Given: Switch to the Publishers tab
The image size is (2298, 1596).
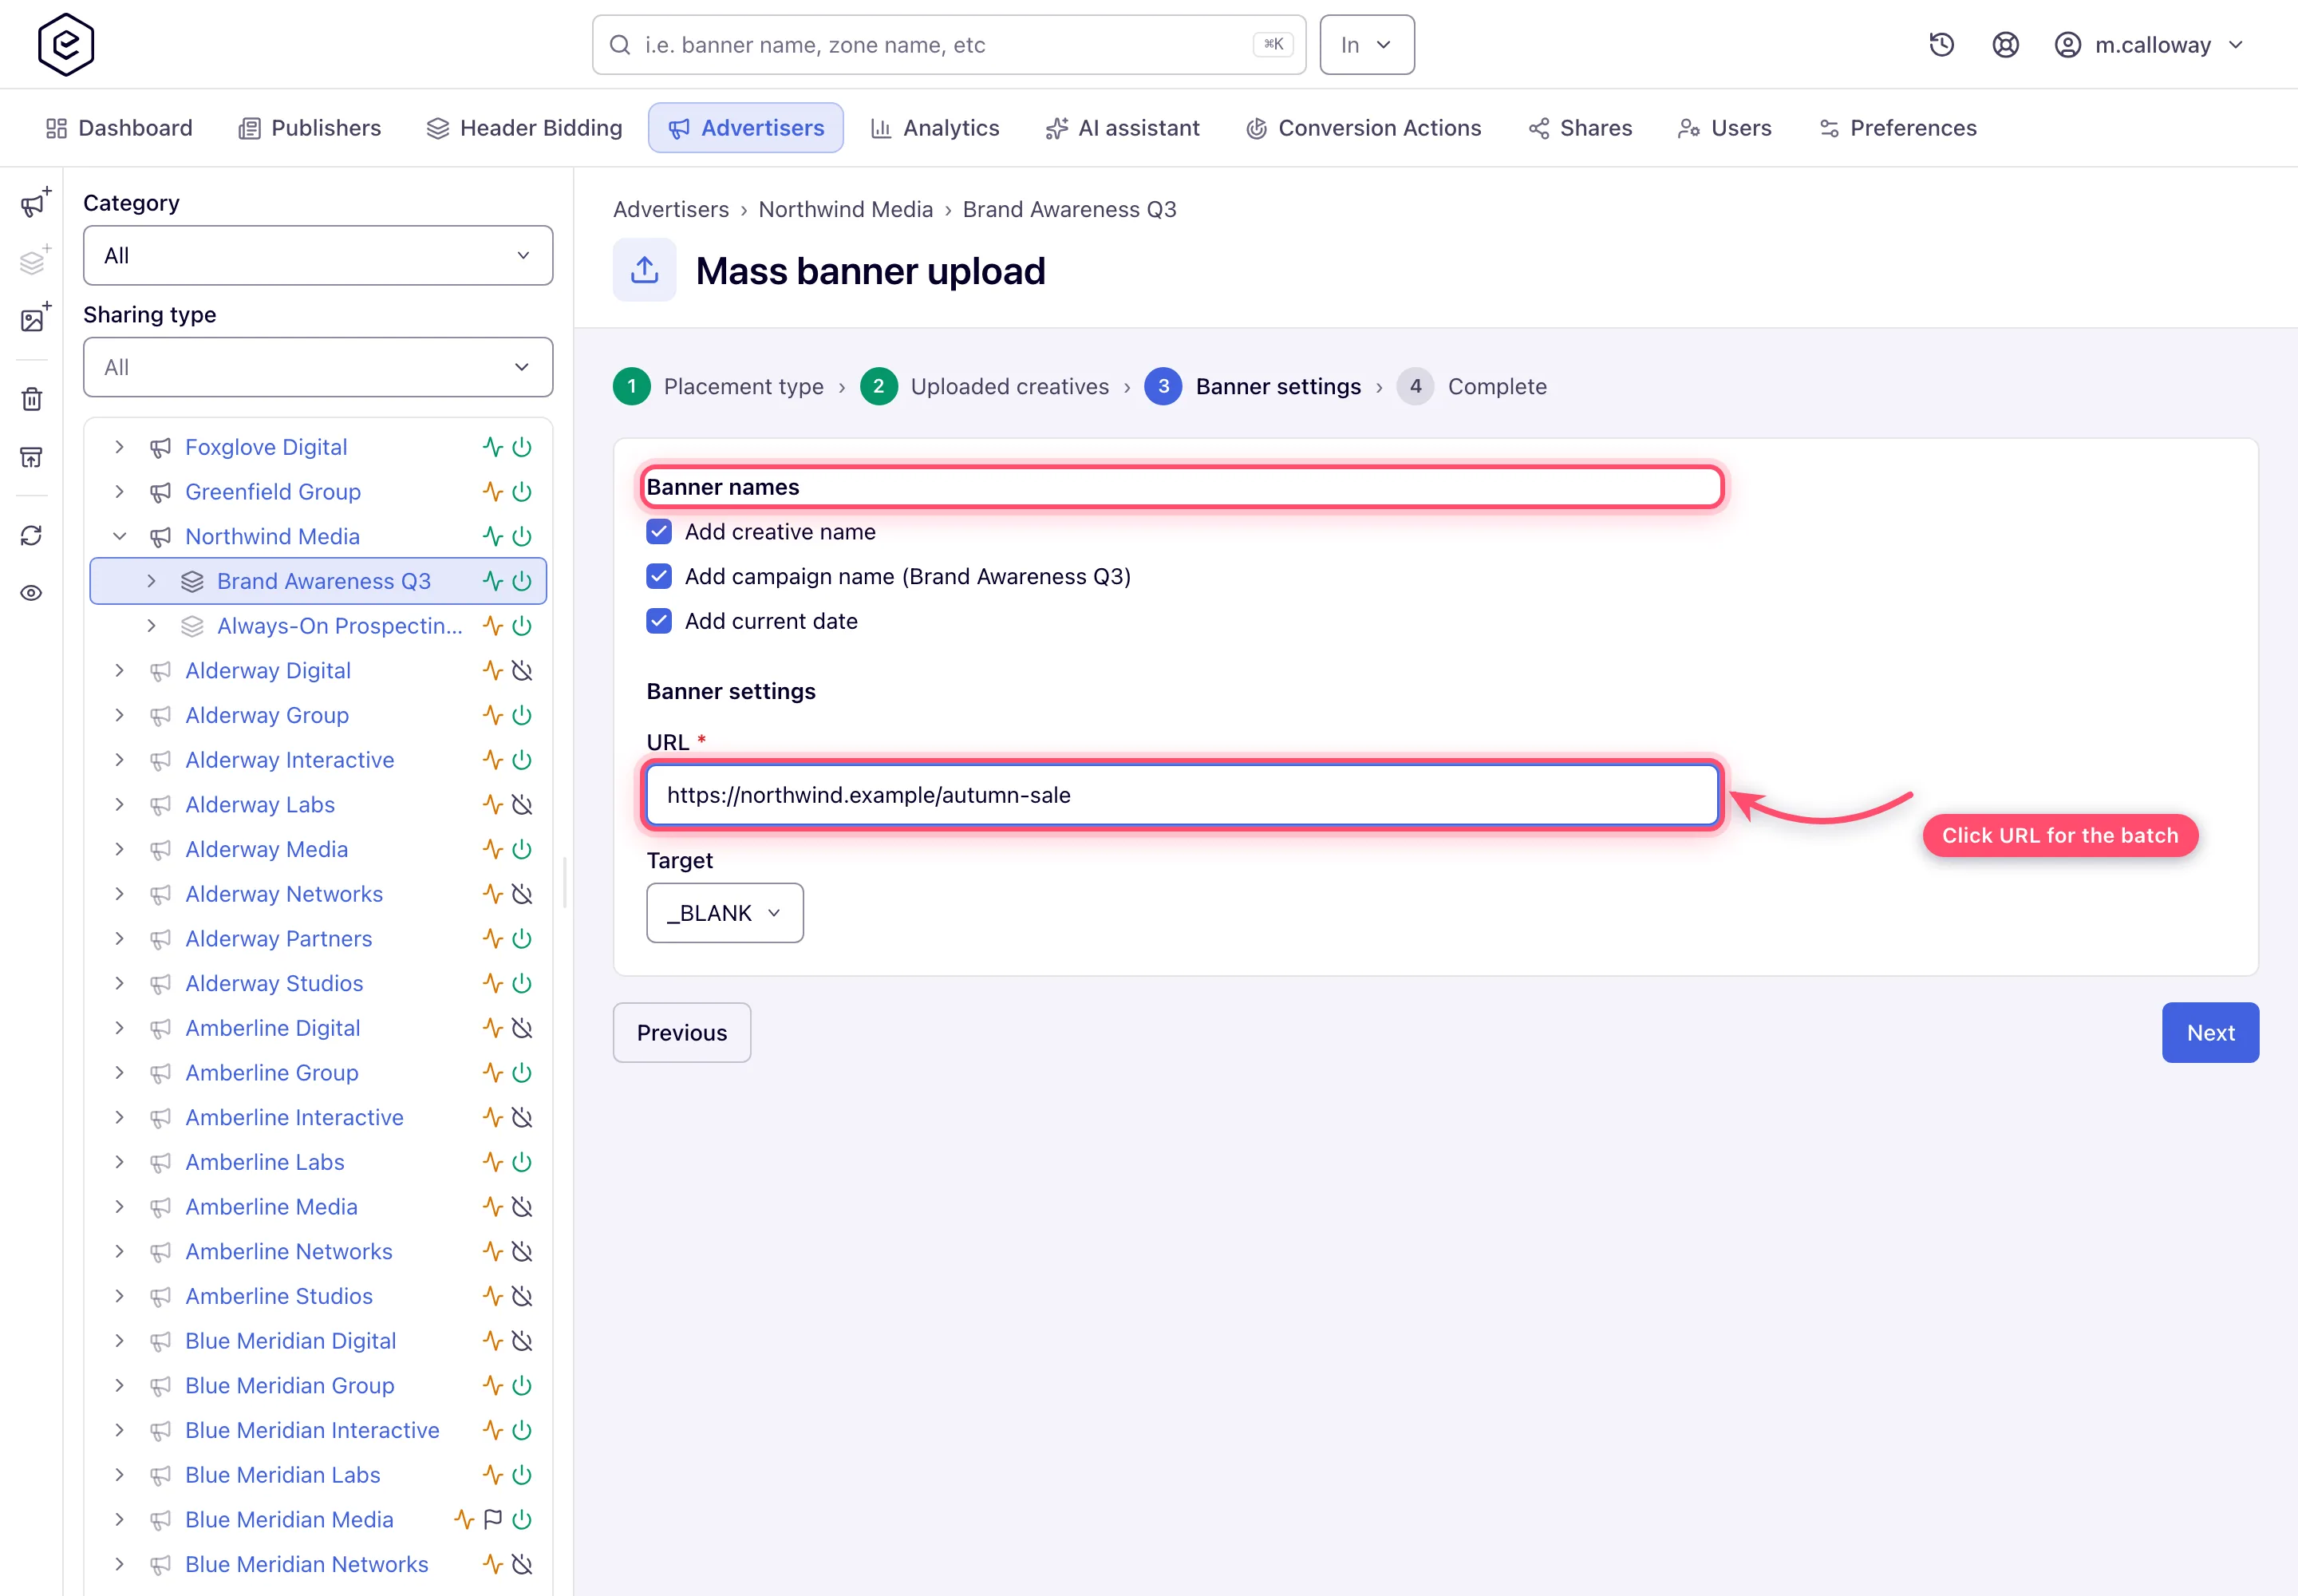Looking at the screenshot, I should click(310, 128).
